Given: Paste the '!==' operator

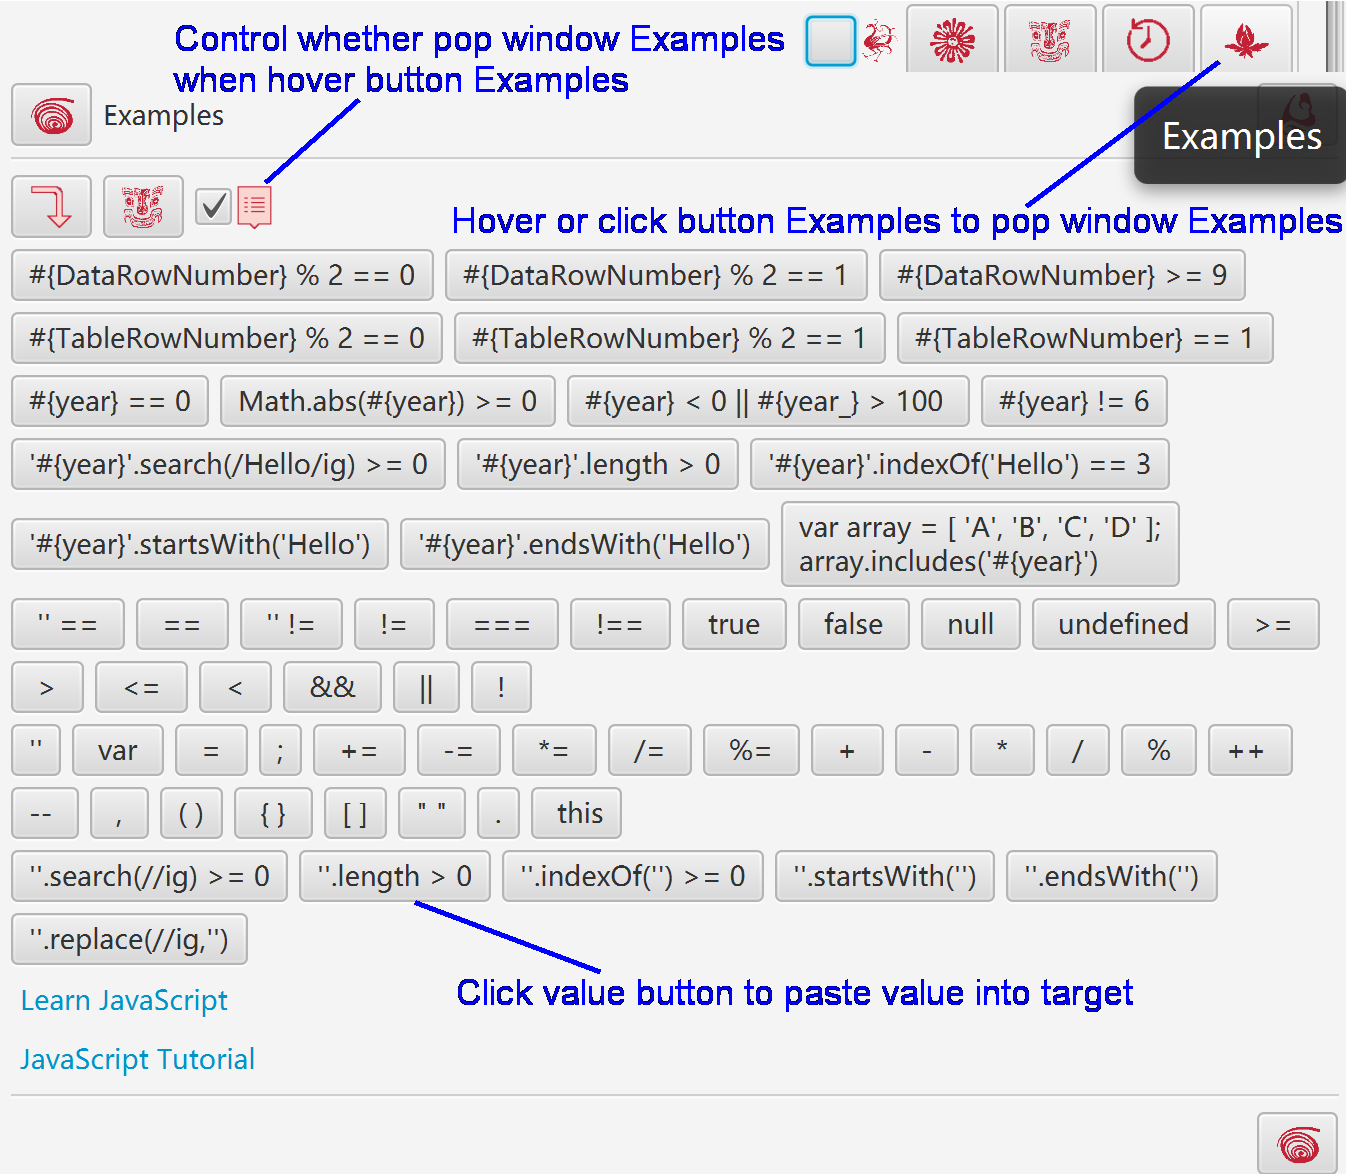Looking at the screenshot, I should click(620, 624).
